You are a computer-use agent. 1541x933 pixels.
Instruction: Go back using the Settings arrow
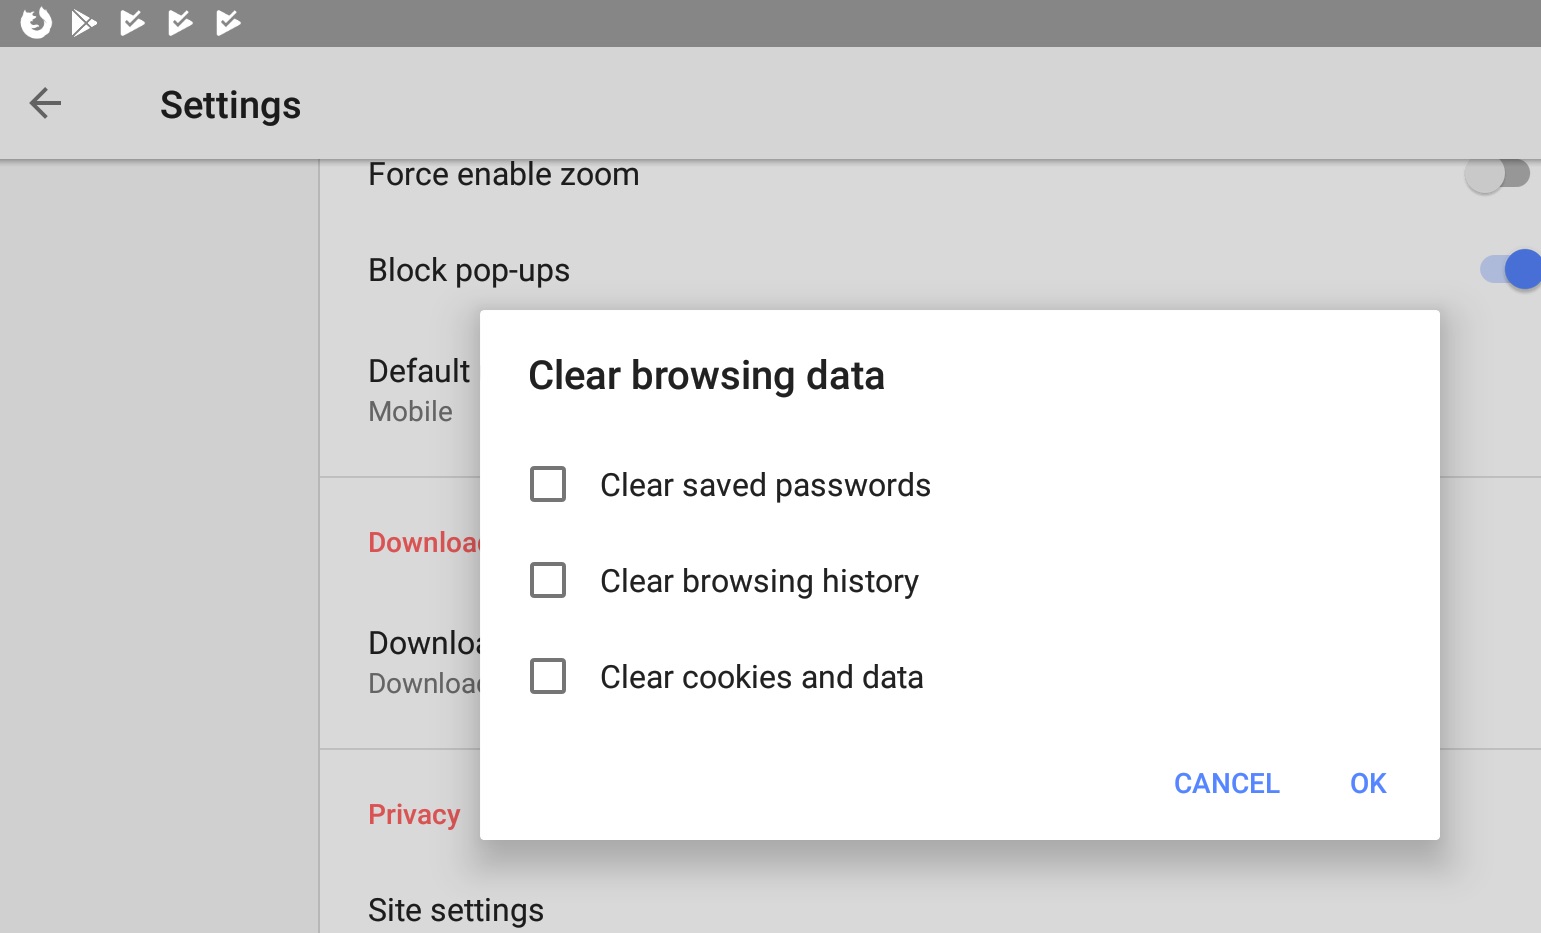tap(45, 103)
